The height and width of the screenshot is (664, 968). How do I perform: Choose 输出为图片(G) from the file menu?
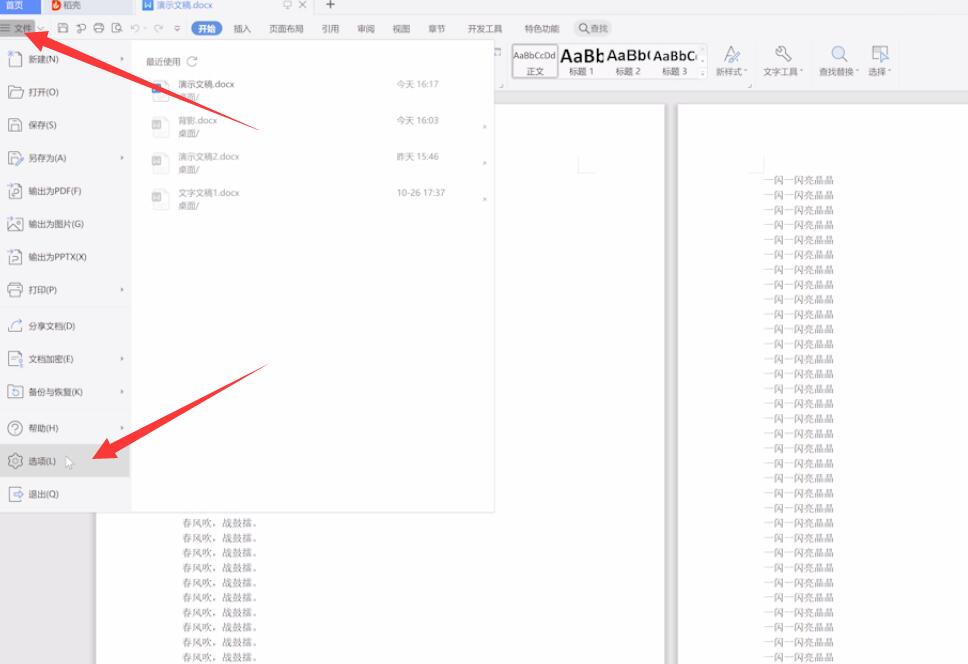click(x=65, y=224)
